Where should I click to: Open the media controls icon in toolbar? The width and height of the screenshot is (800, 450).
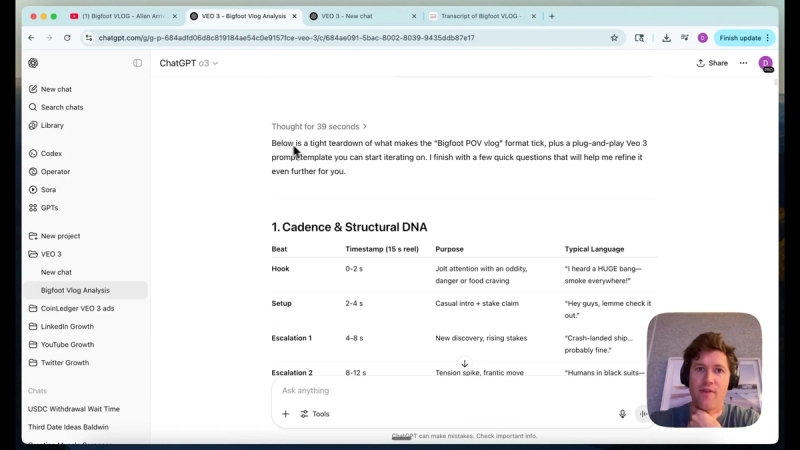[x=685, y=38]
